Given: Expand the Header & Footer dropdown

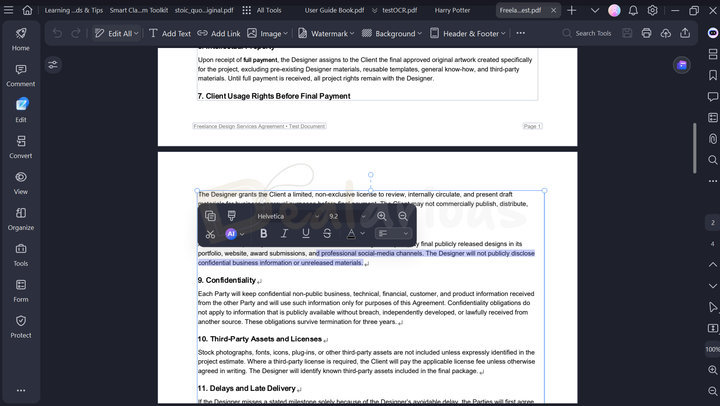Looking at the screenshot, I should coord(503,34).
